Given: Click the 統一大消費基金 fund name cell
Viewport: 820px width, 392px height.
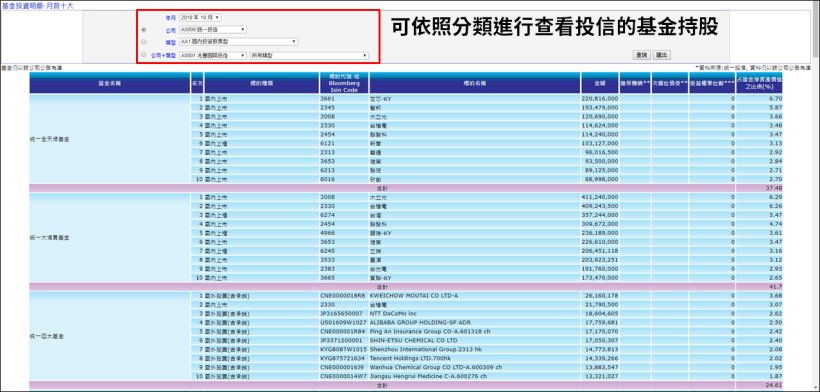Looking at the screenshot, I should [110, 238].
